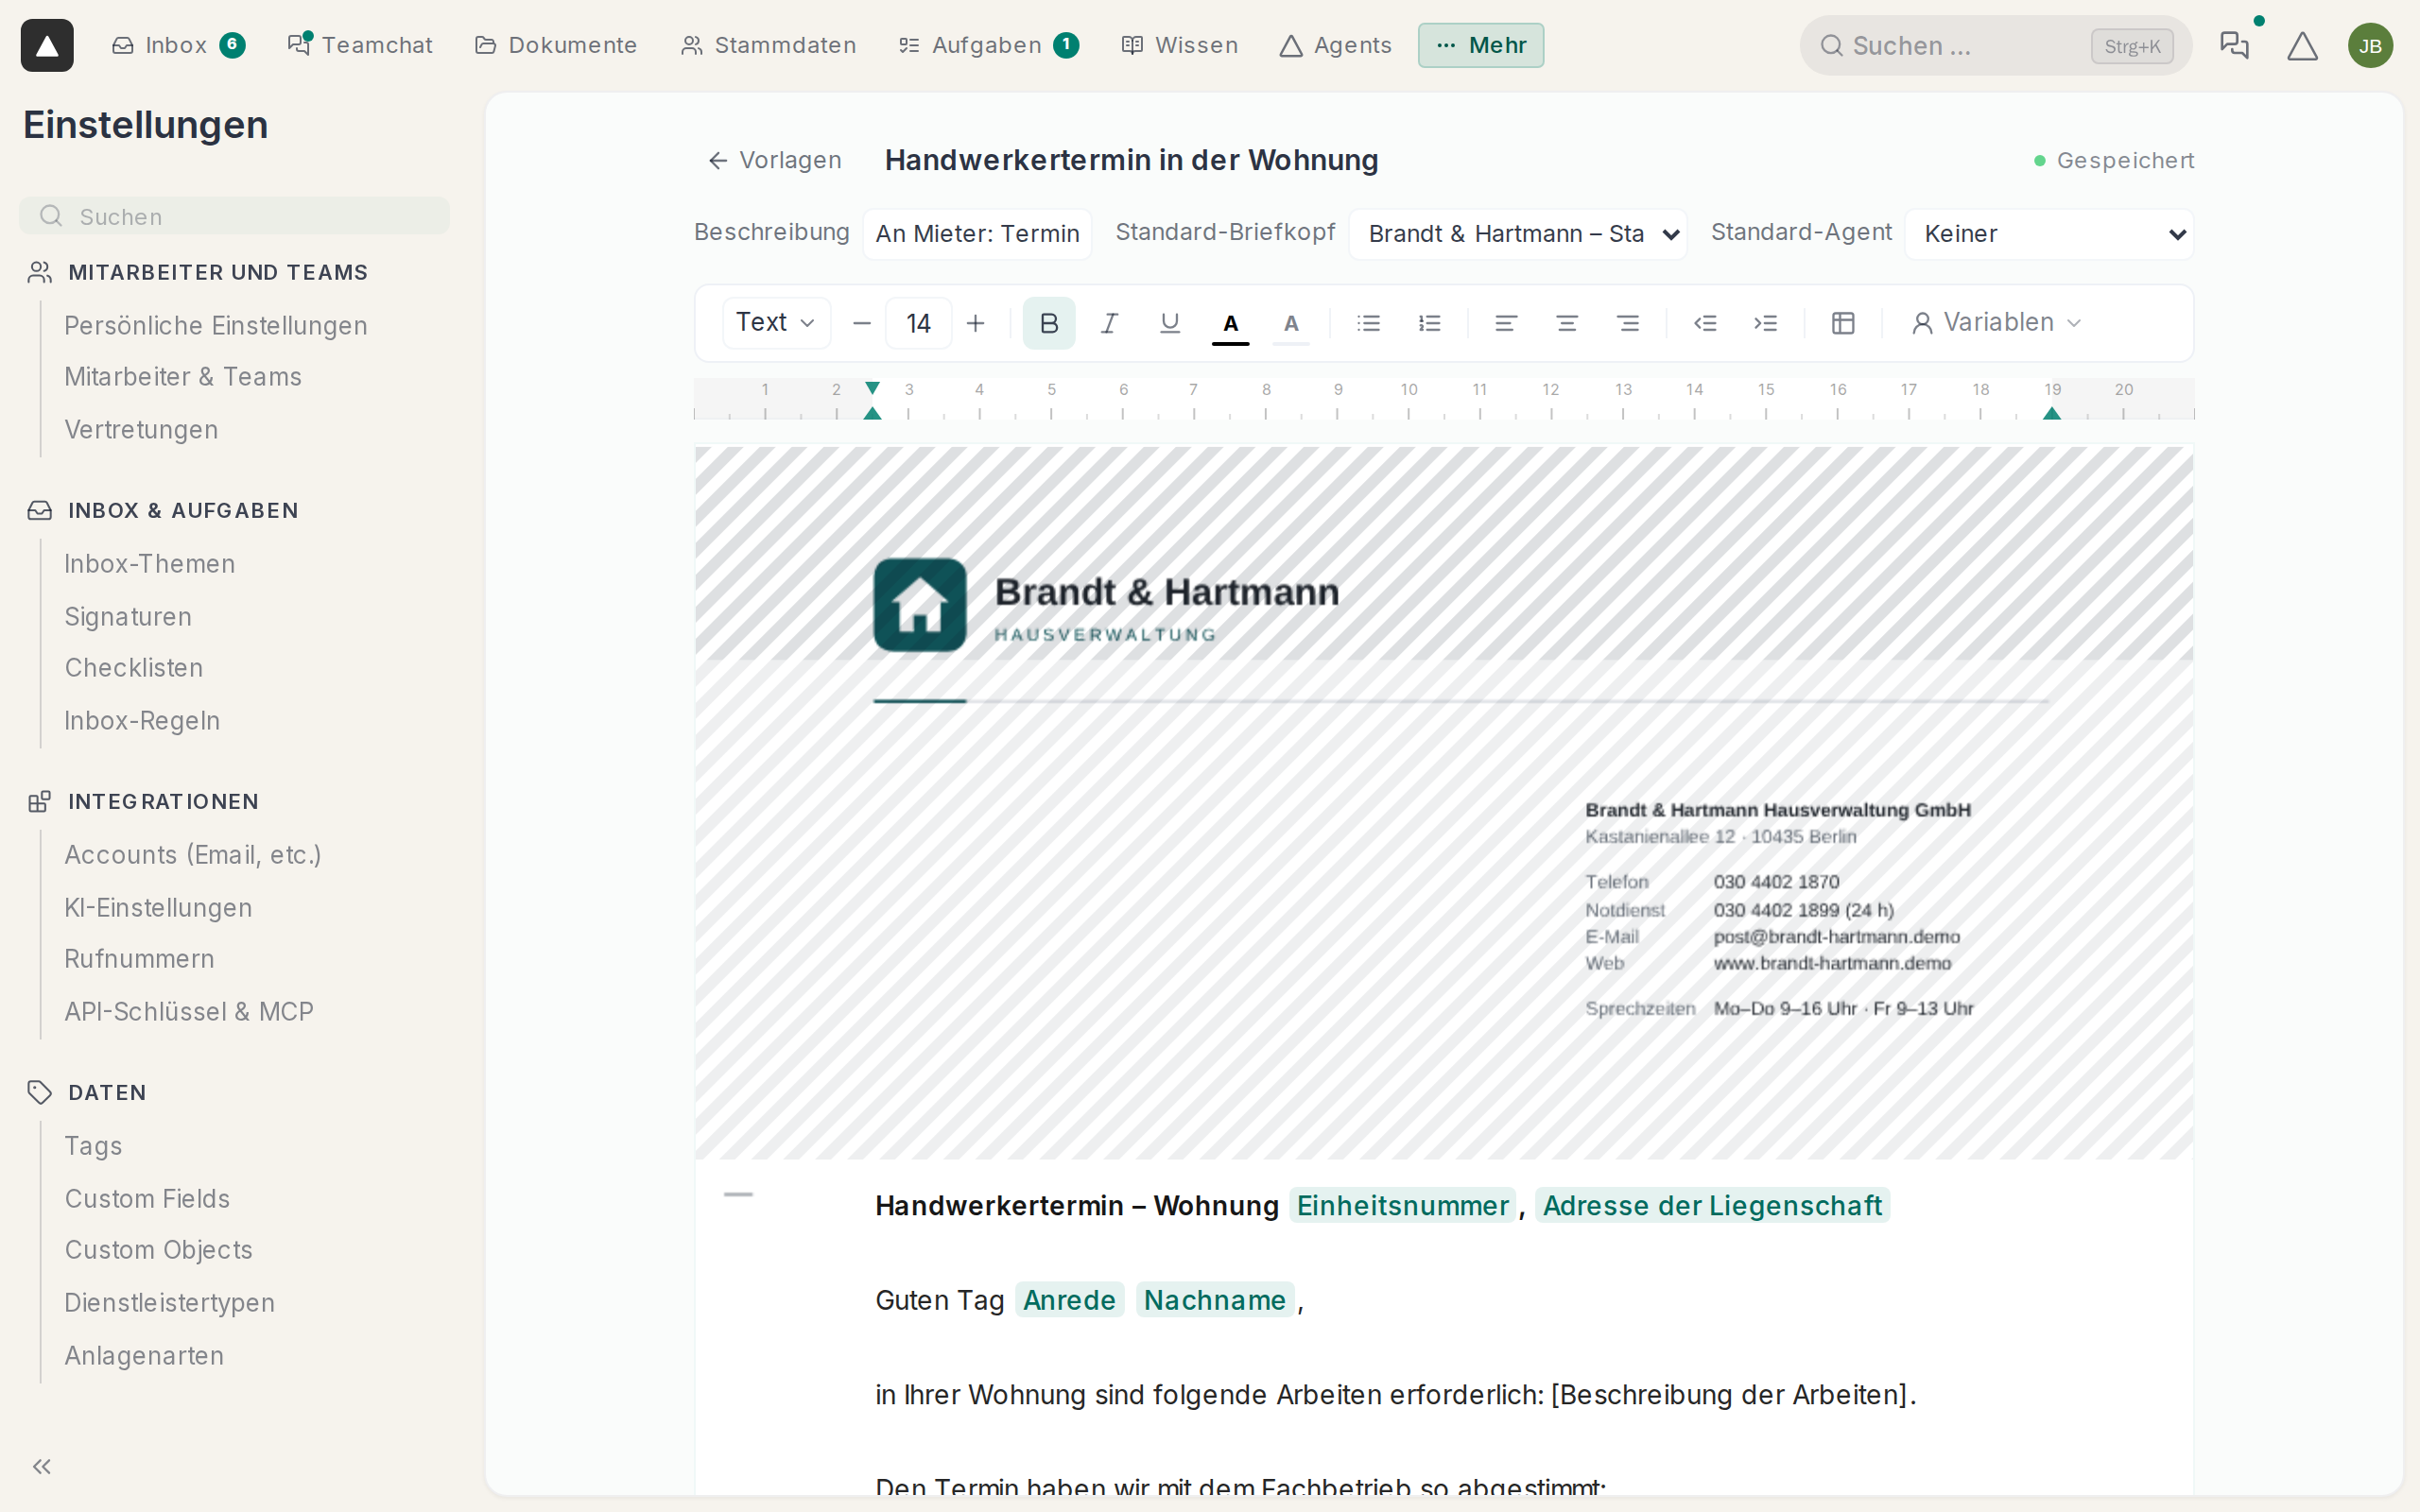
Task: Decrease the paragraph indent
Action: coord(1705,323)
